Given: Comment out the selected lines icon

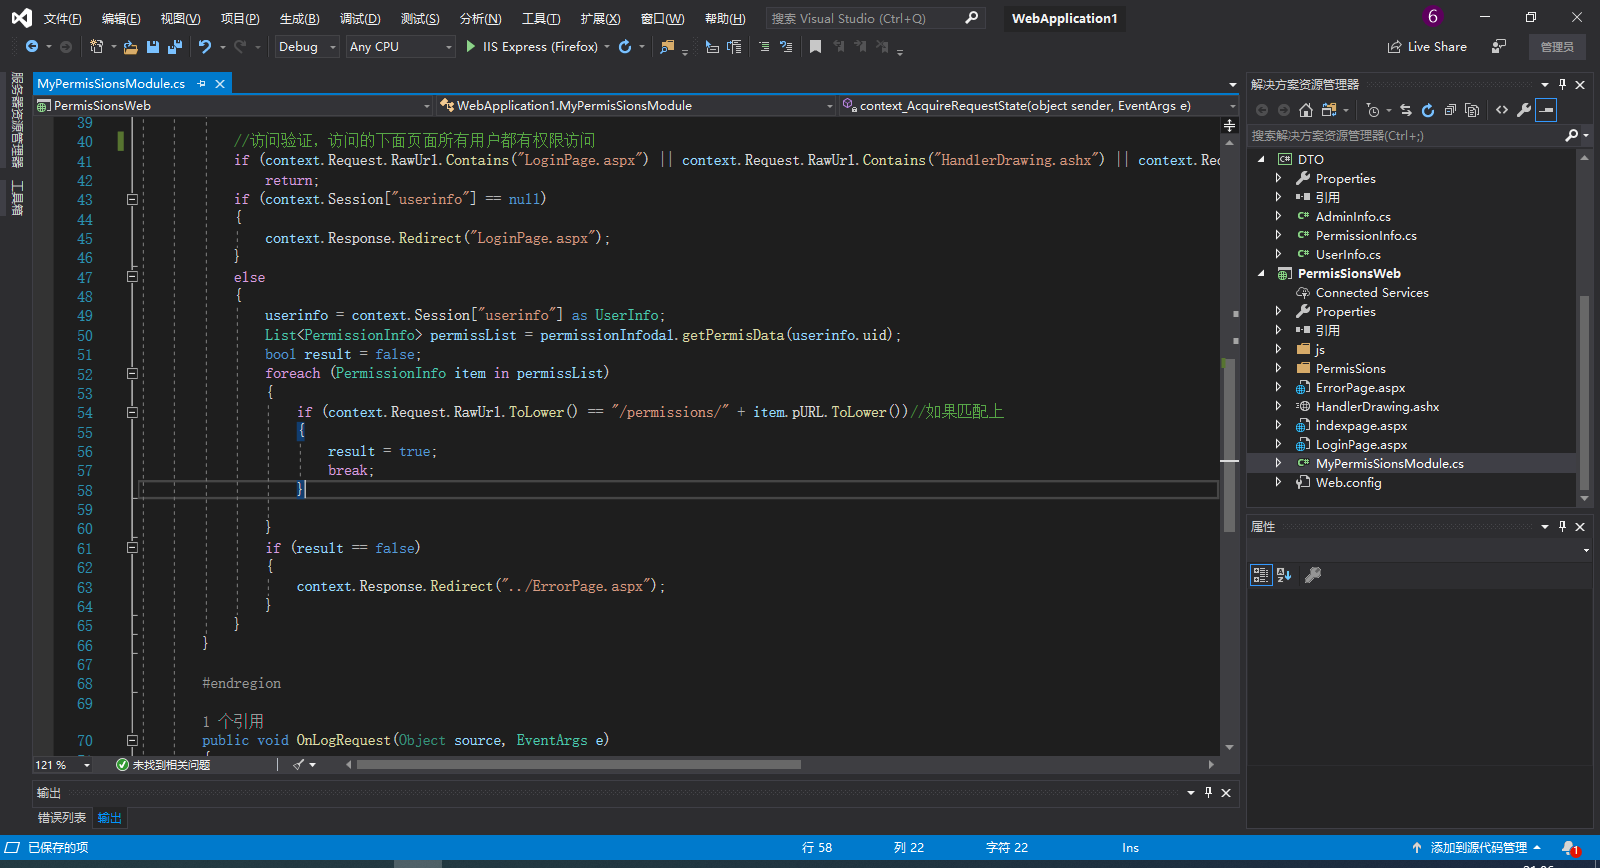Looking at the screenshot, I should coord(764,47).
